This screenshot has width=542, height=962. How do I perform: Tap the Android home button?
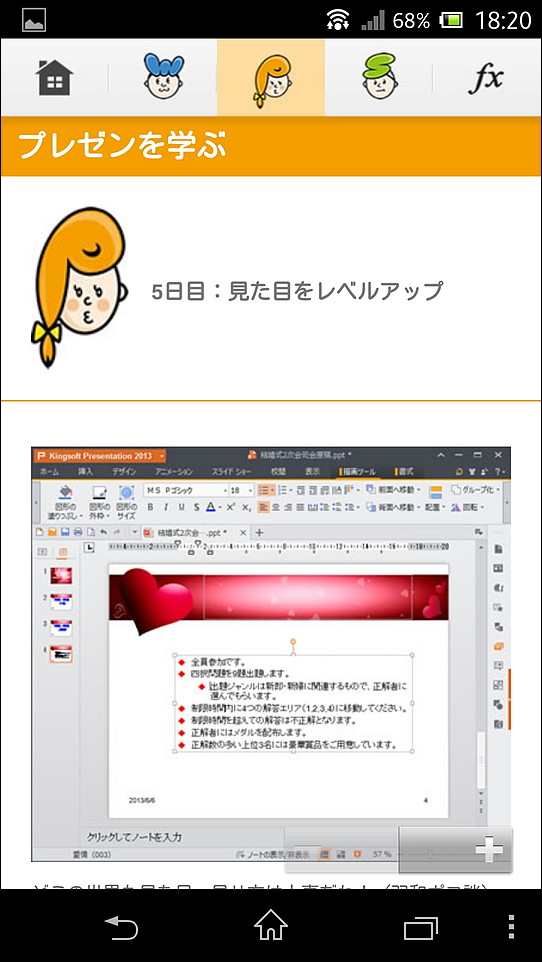pos(271,925)
